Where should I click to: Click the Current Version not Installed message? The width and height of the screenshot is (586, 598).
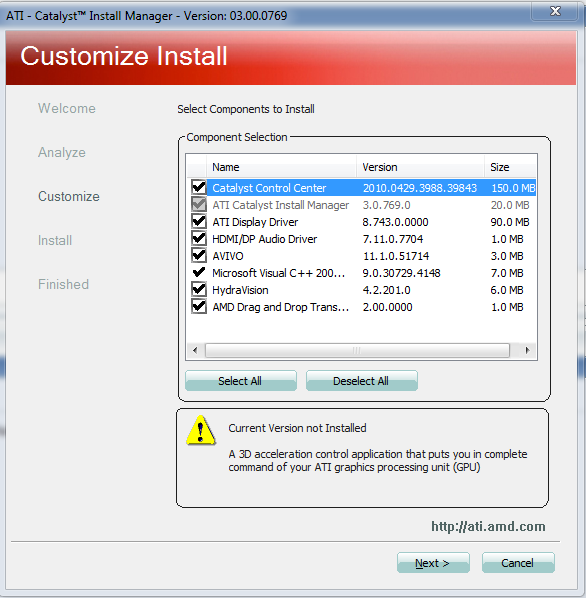coord(297,428)
